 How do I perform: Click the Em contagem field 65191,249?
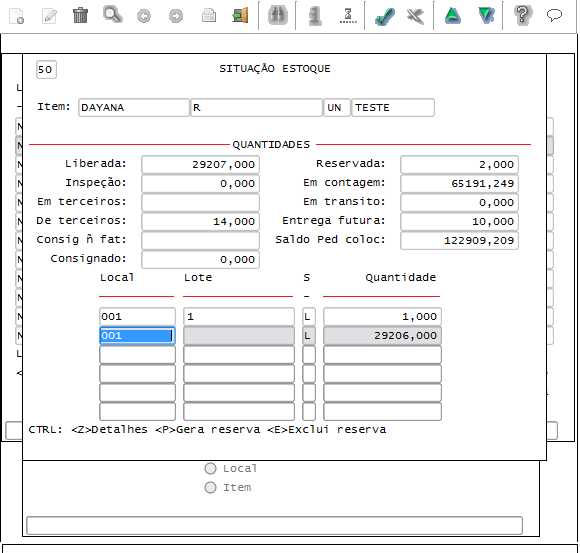click(459, 183)
